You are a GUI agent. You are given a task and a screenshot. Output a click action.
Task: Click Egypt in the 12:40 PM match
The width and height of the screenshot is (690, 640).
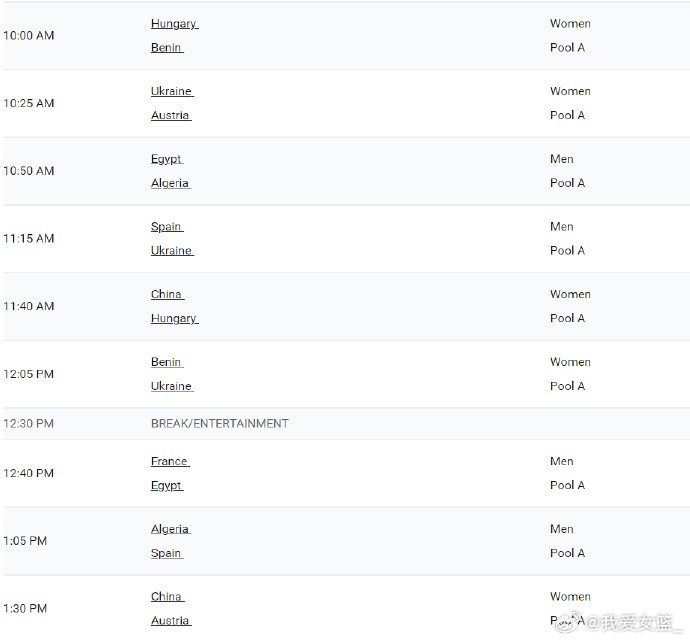click(166, 486)
